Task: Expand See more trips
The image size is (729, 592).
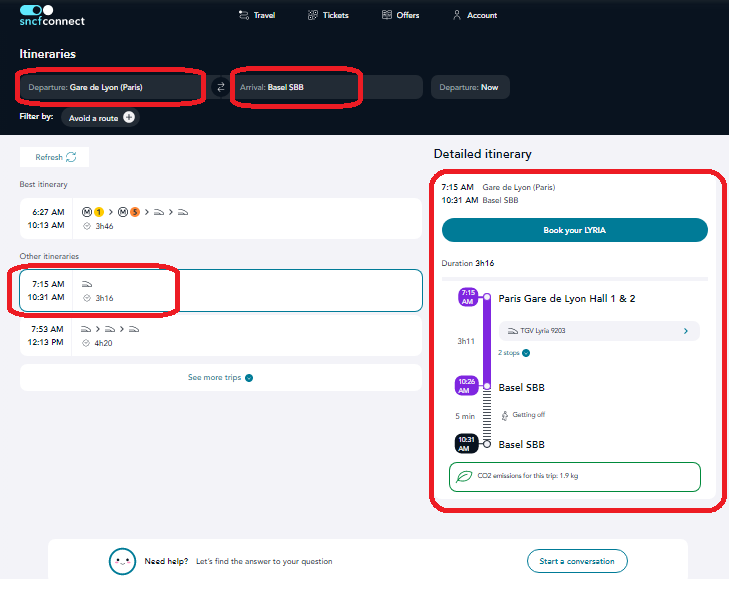Action: point(221,377)
